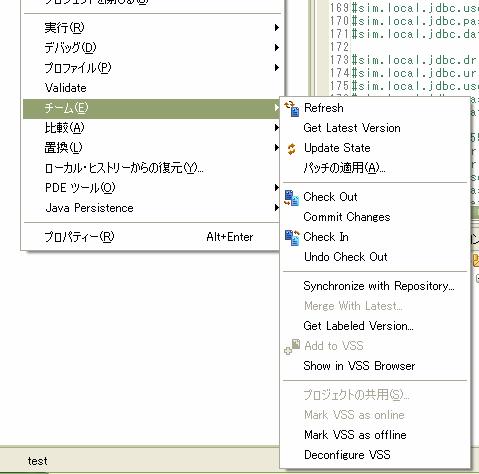Expand the Java Persistence submenu arrow
This screenshot has height=474, width=479.
click(276, 208)
